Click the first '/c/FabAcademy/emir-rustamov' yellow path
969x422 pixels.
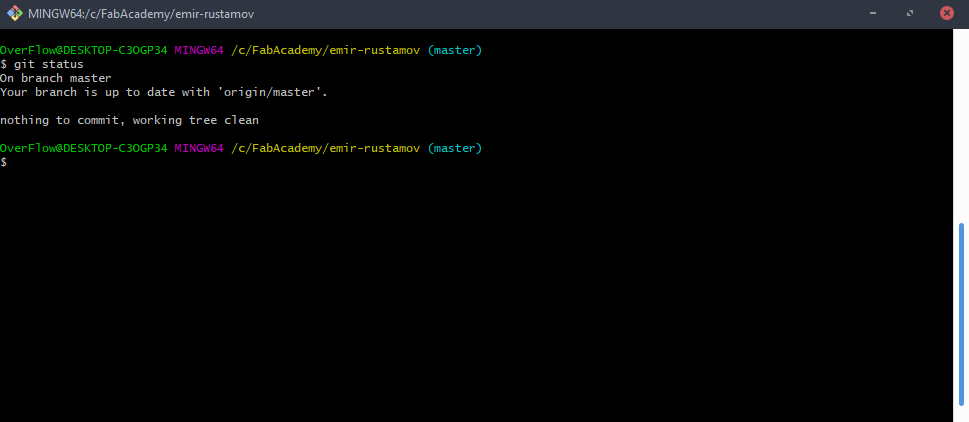tap(326, 51)
